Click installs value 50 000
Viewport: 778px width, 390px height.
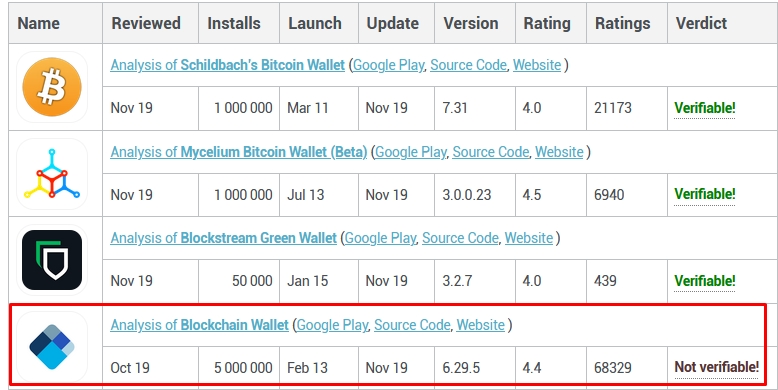(x=252, y=281)
